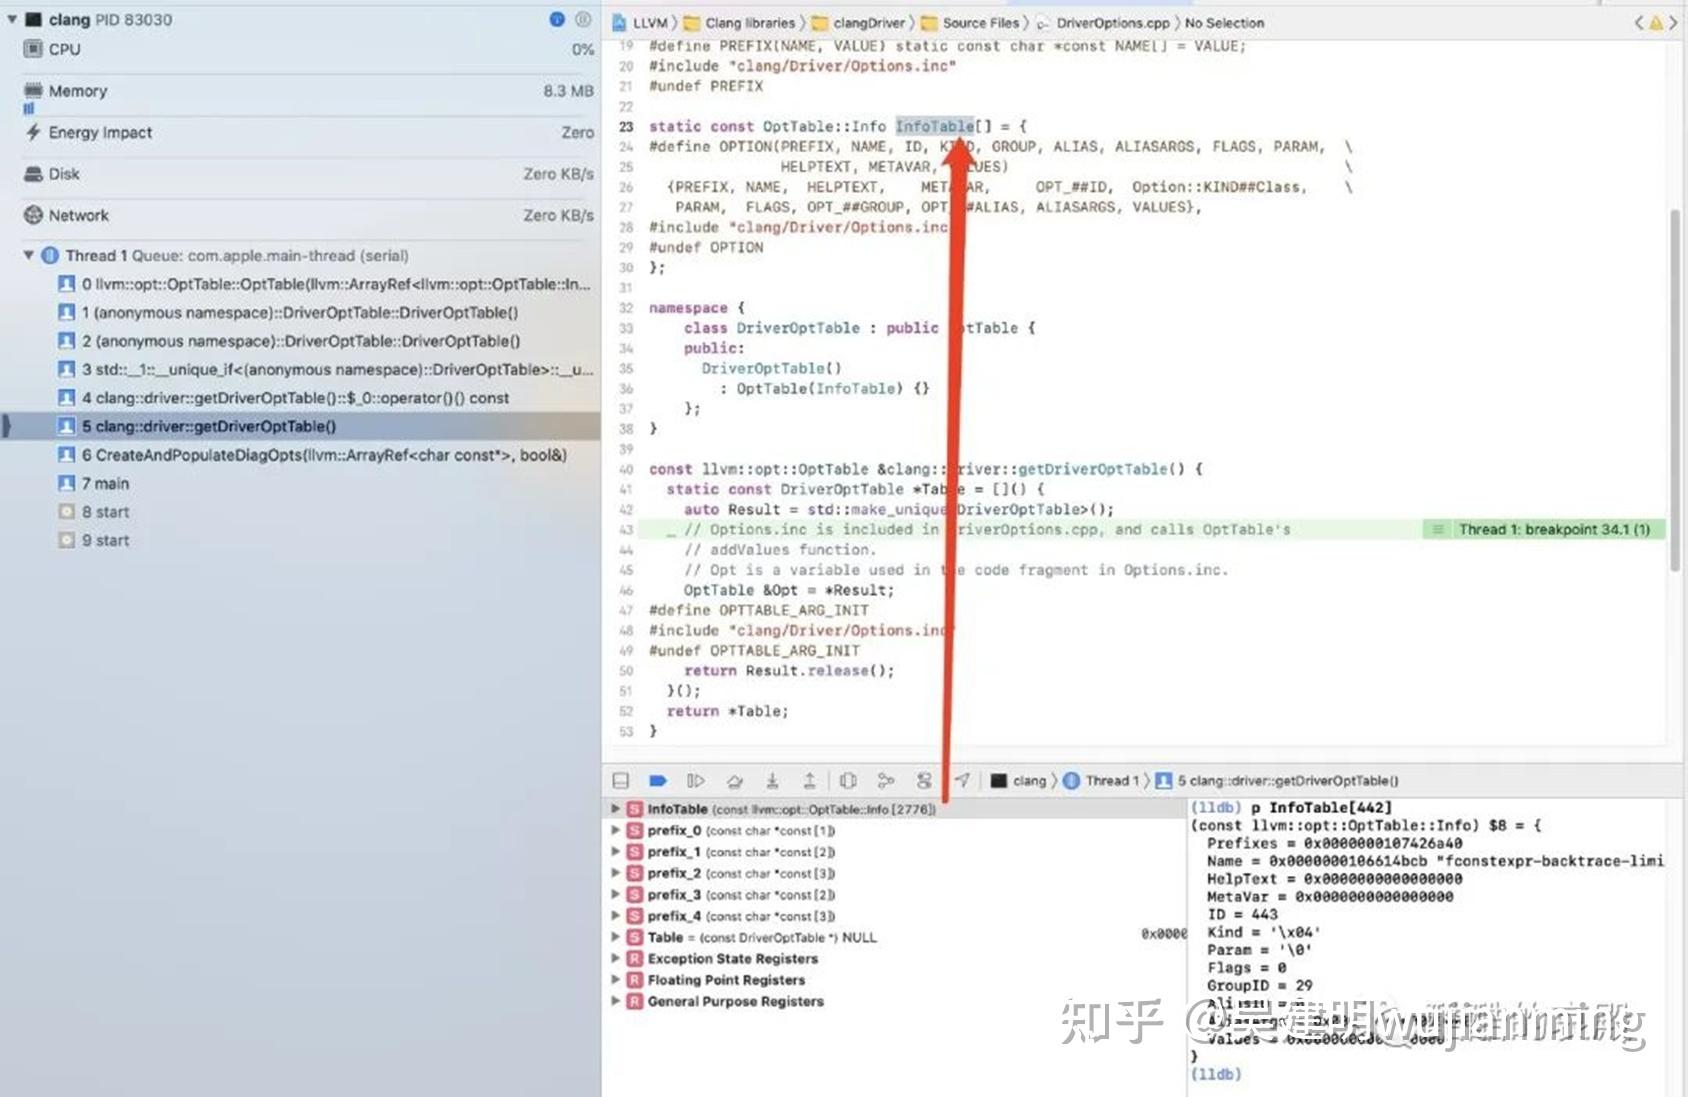Click Simulate Location arrow icon
The height and width of the screenshot is (1097, 1688).
[962, 781]
